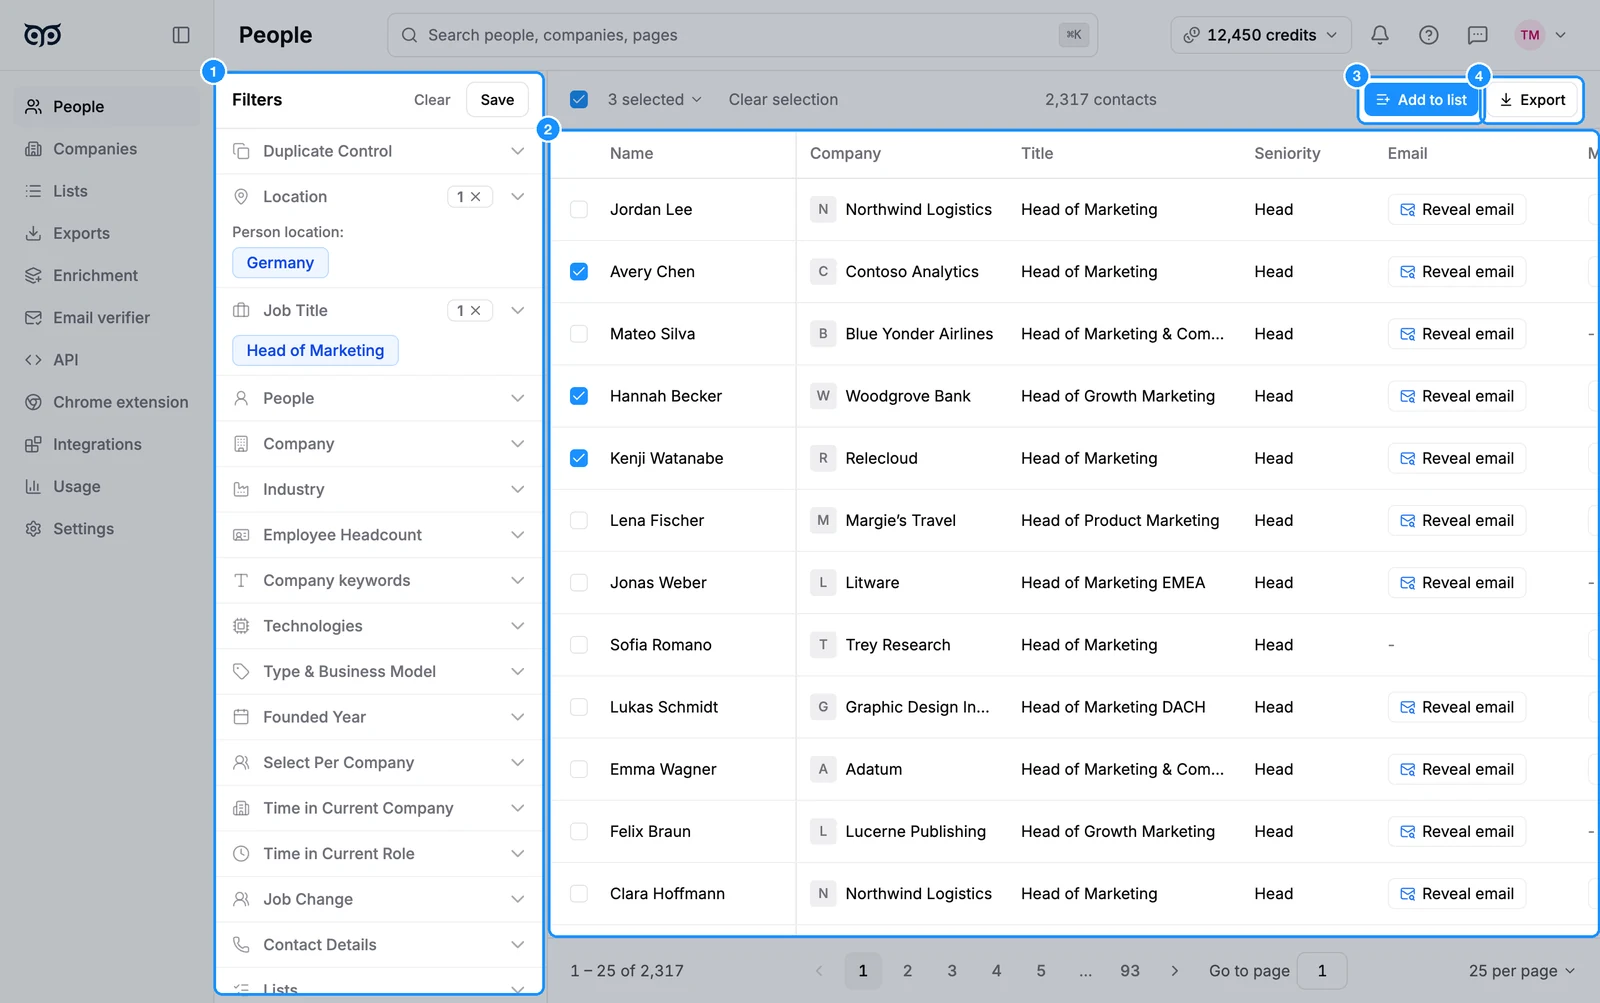Select Sofia Romano's checkbox
The height and width of the screenshot is (1003, 1600).
(579, 645)
